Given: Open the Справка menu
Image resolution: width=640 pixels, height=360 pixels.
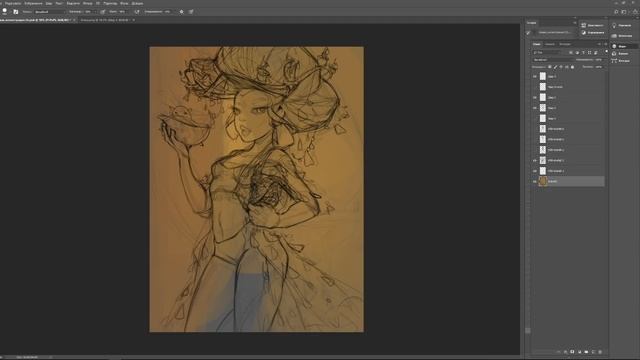Looking at the screenshot, I should point(137,3).
